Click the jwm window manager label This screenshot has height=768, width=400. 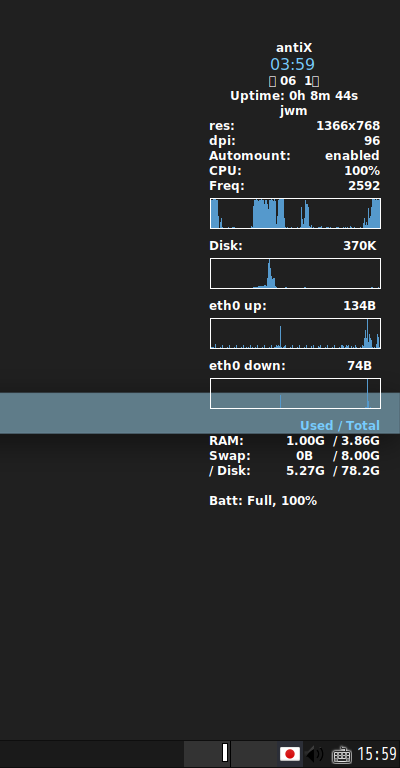[x=294, y=111]
